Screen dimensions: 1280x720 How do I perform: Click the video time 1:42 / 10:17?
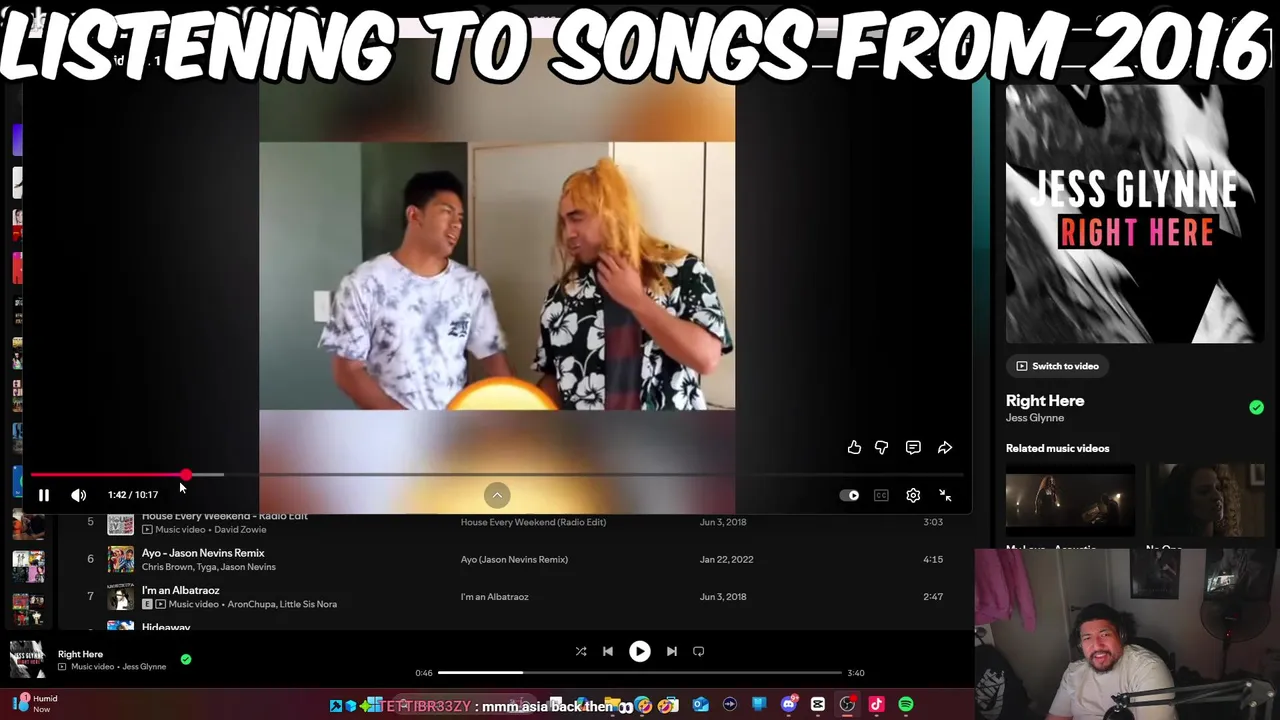(133, 495)
